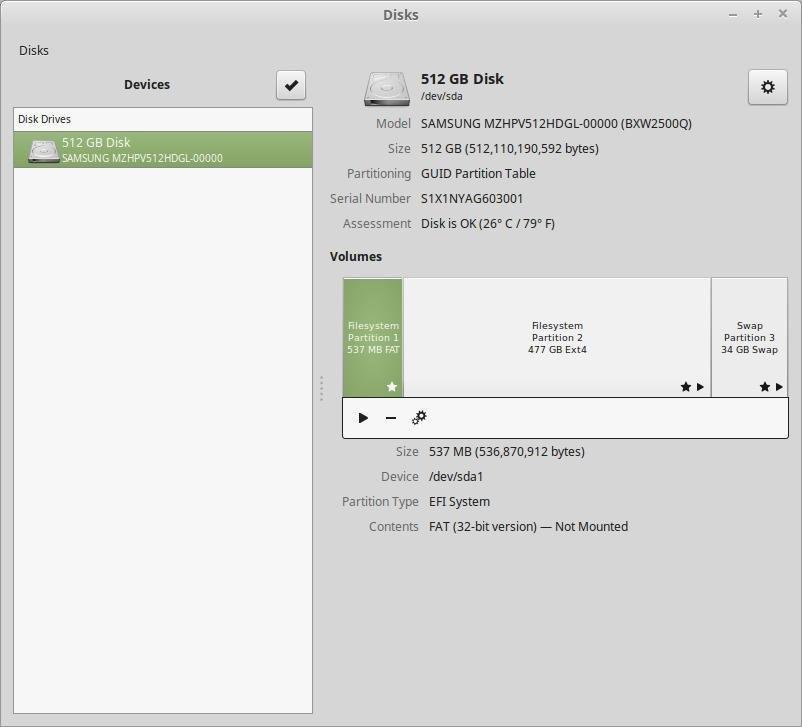Image resolution: width=802 pixels, height=727 pixels.
Task: Click the 512 GB Disk drive icon in header
Action: point(387,89)
